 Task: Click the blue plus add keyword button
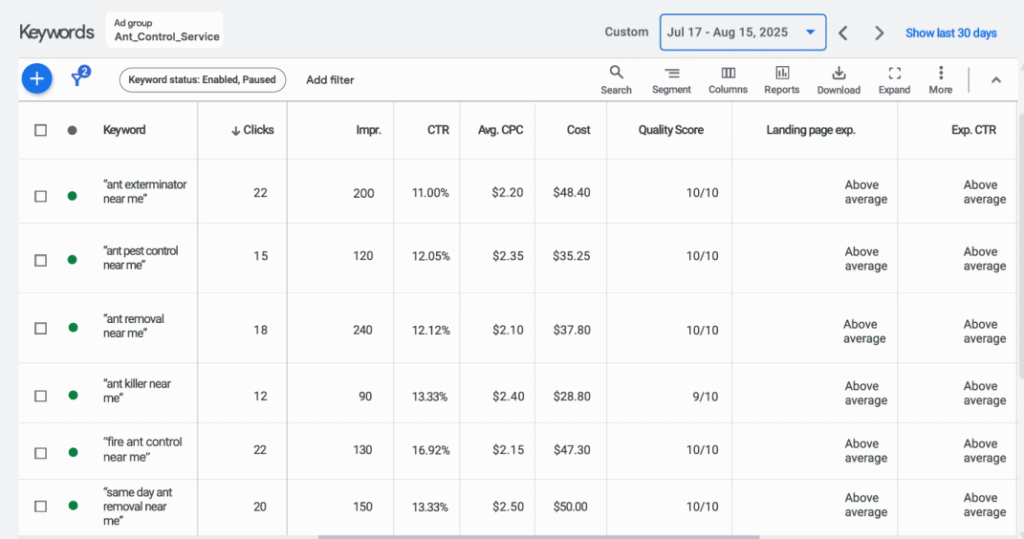[37, 79]
